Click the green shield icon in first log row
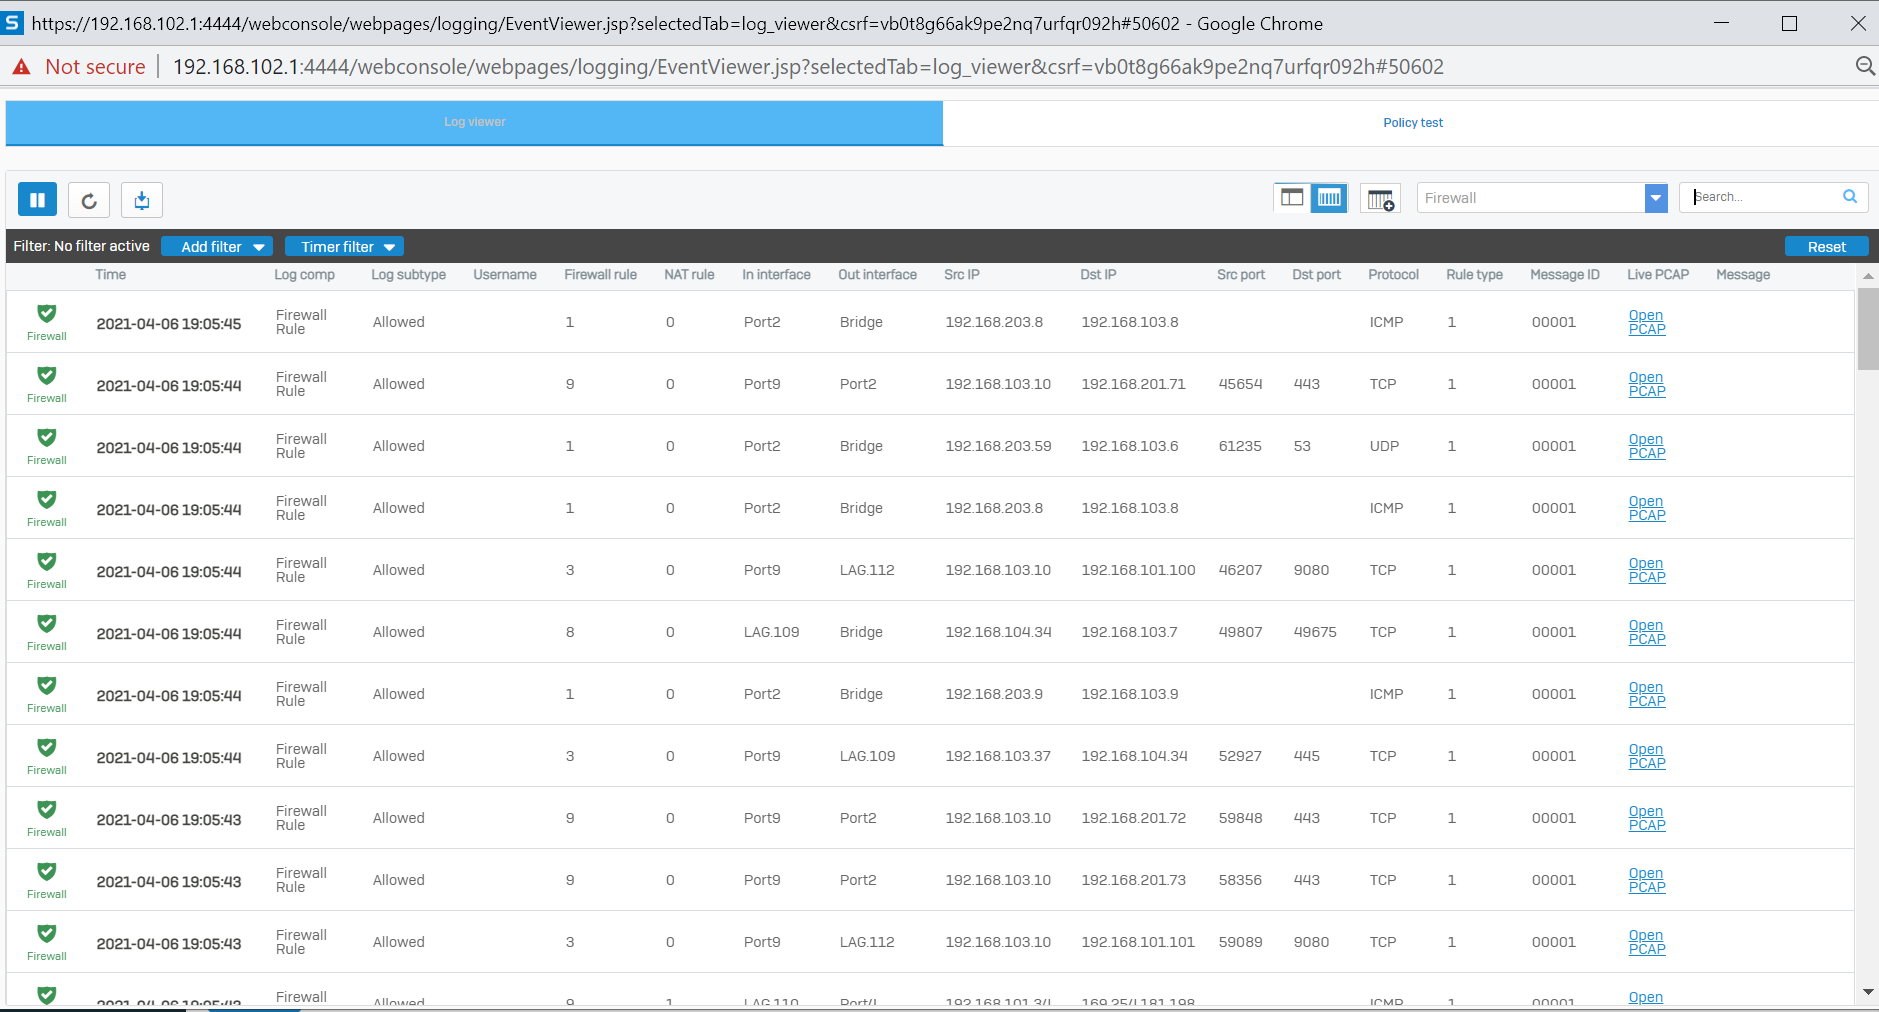The image size is (1879, 1012). point(47,314)
